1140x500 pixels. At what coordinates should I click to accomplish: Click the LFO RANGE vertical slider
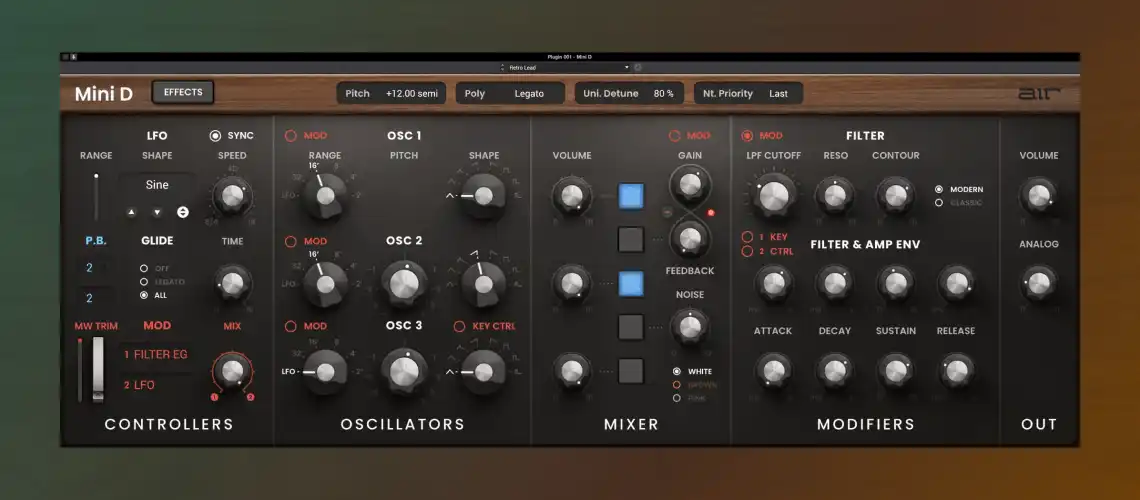click(96, 196)
